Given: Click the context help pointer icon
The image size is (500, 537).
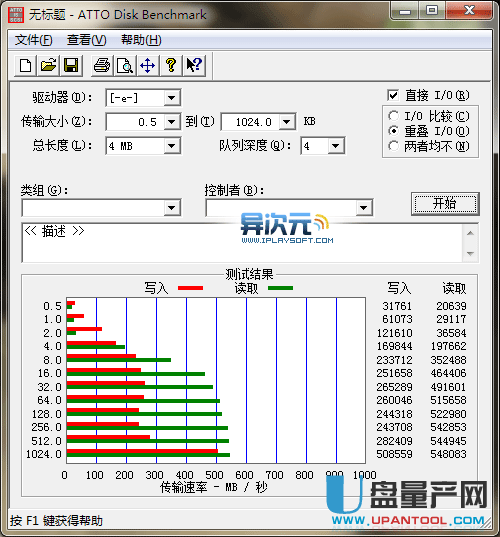Looking at the screenshot, I should 194,65.
